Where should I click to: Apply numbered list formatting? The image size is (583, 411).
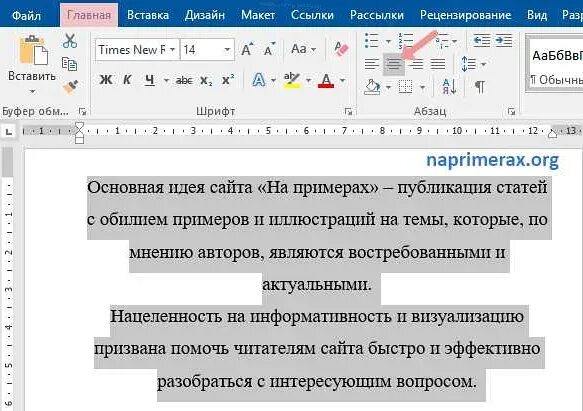(x=406, y=41)
